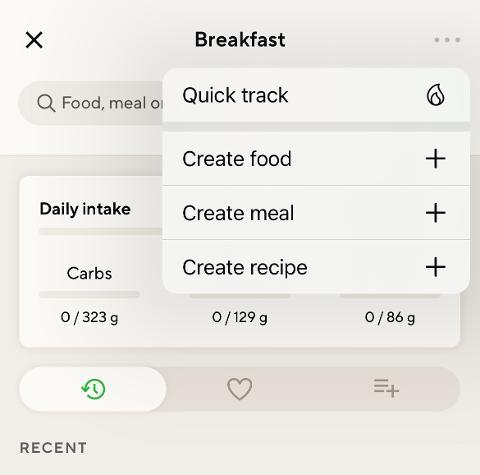The width and height of the screenshot is (480, 475).
Task: Close the Breakfast screen with X icon
Action: tap(34, 40)
